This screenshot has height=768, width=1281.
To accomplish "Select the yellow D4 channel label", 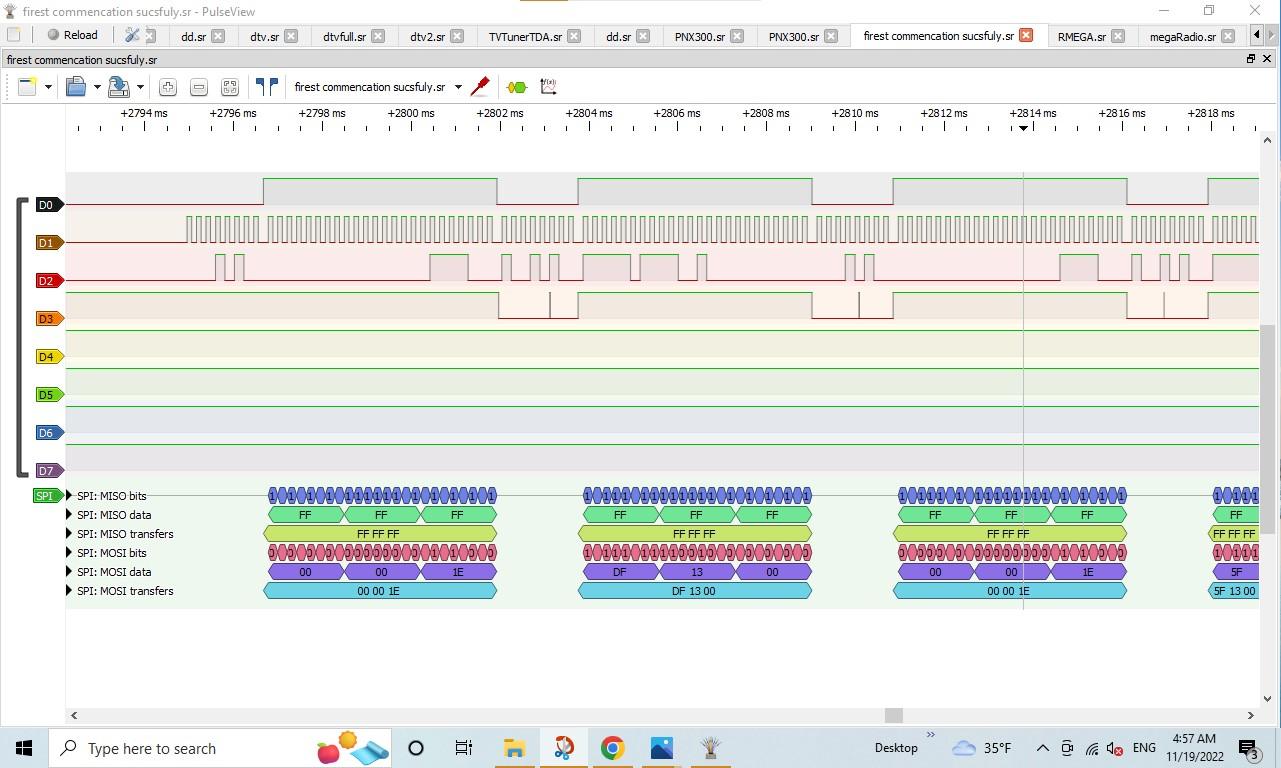I will (x=49, y=357).
